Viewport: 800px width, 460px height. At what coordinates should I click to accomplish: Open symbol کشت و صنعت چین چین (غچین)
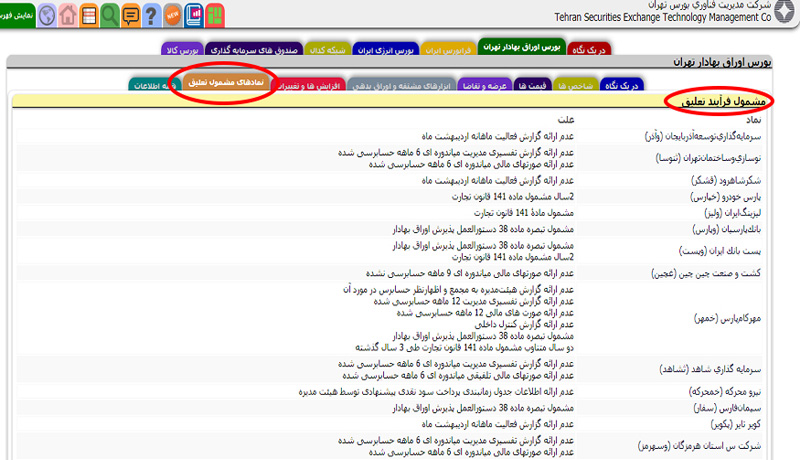click(x=706, y=273)
